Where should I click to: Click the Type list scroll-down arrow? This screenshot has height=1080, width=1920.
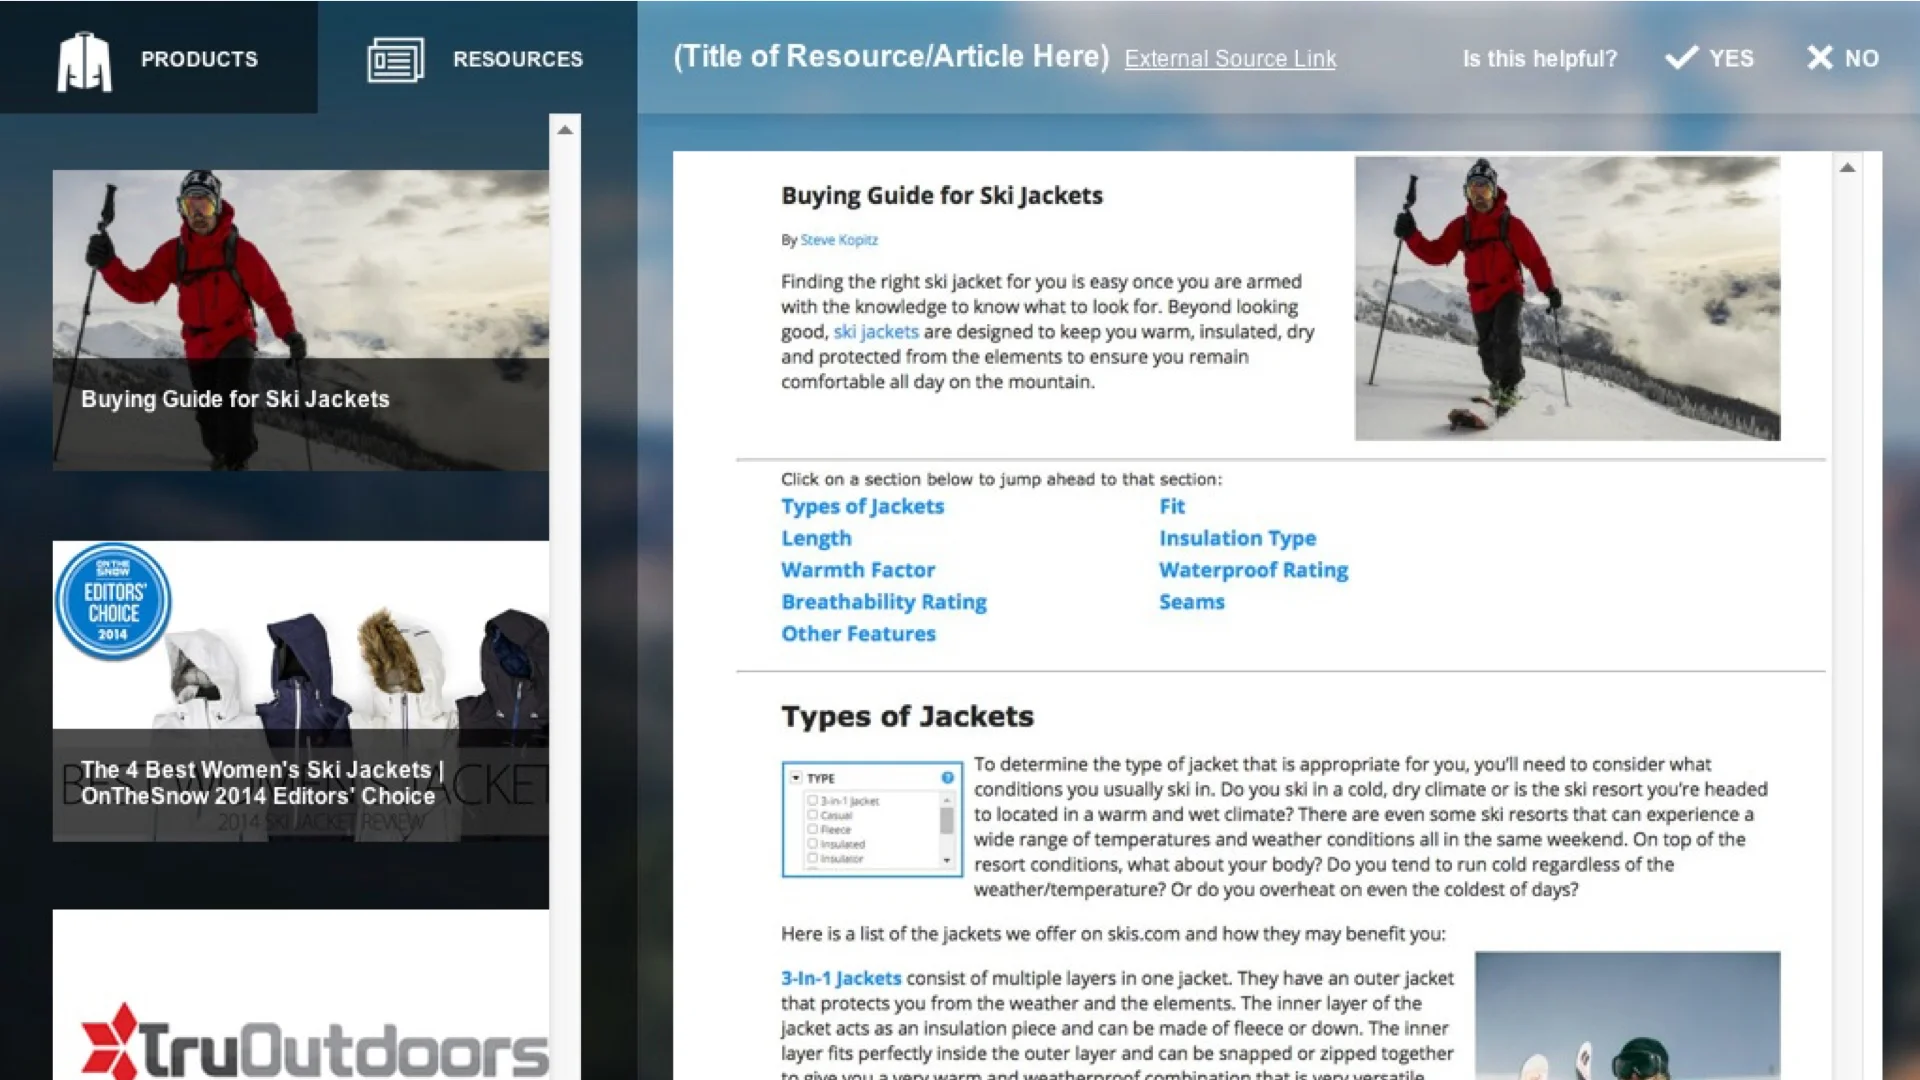click(947, 860)
